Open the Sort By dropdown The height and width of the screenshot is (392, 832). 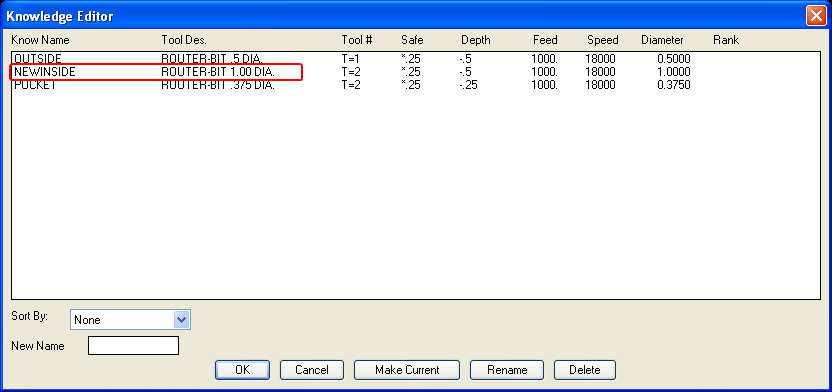130,320
